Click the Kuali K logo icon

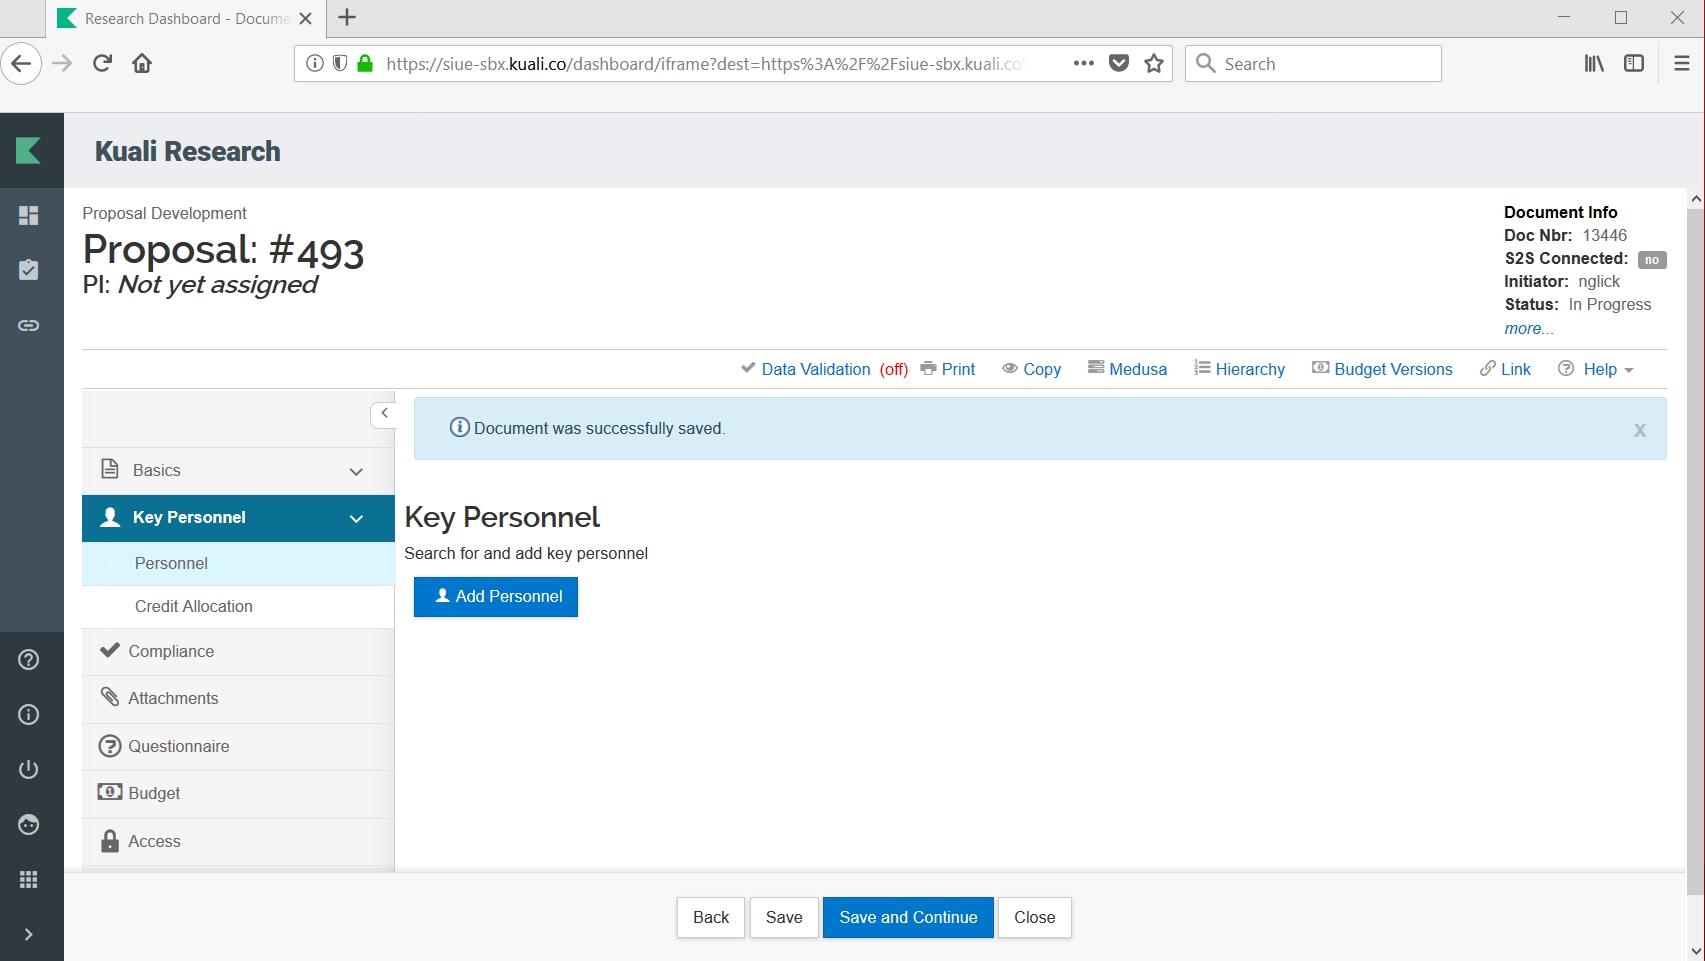[29, 151]
